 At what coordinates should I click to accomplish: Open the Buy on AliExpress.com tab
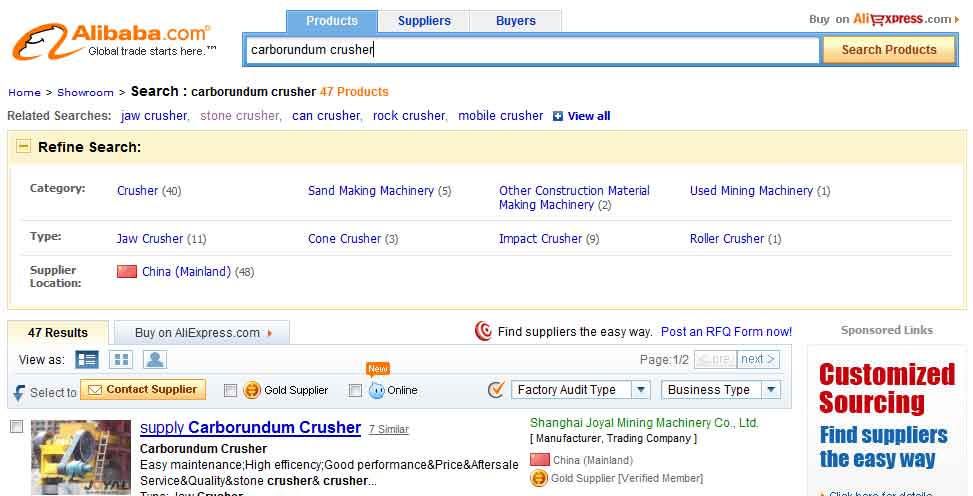202,333
